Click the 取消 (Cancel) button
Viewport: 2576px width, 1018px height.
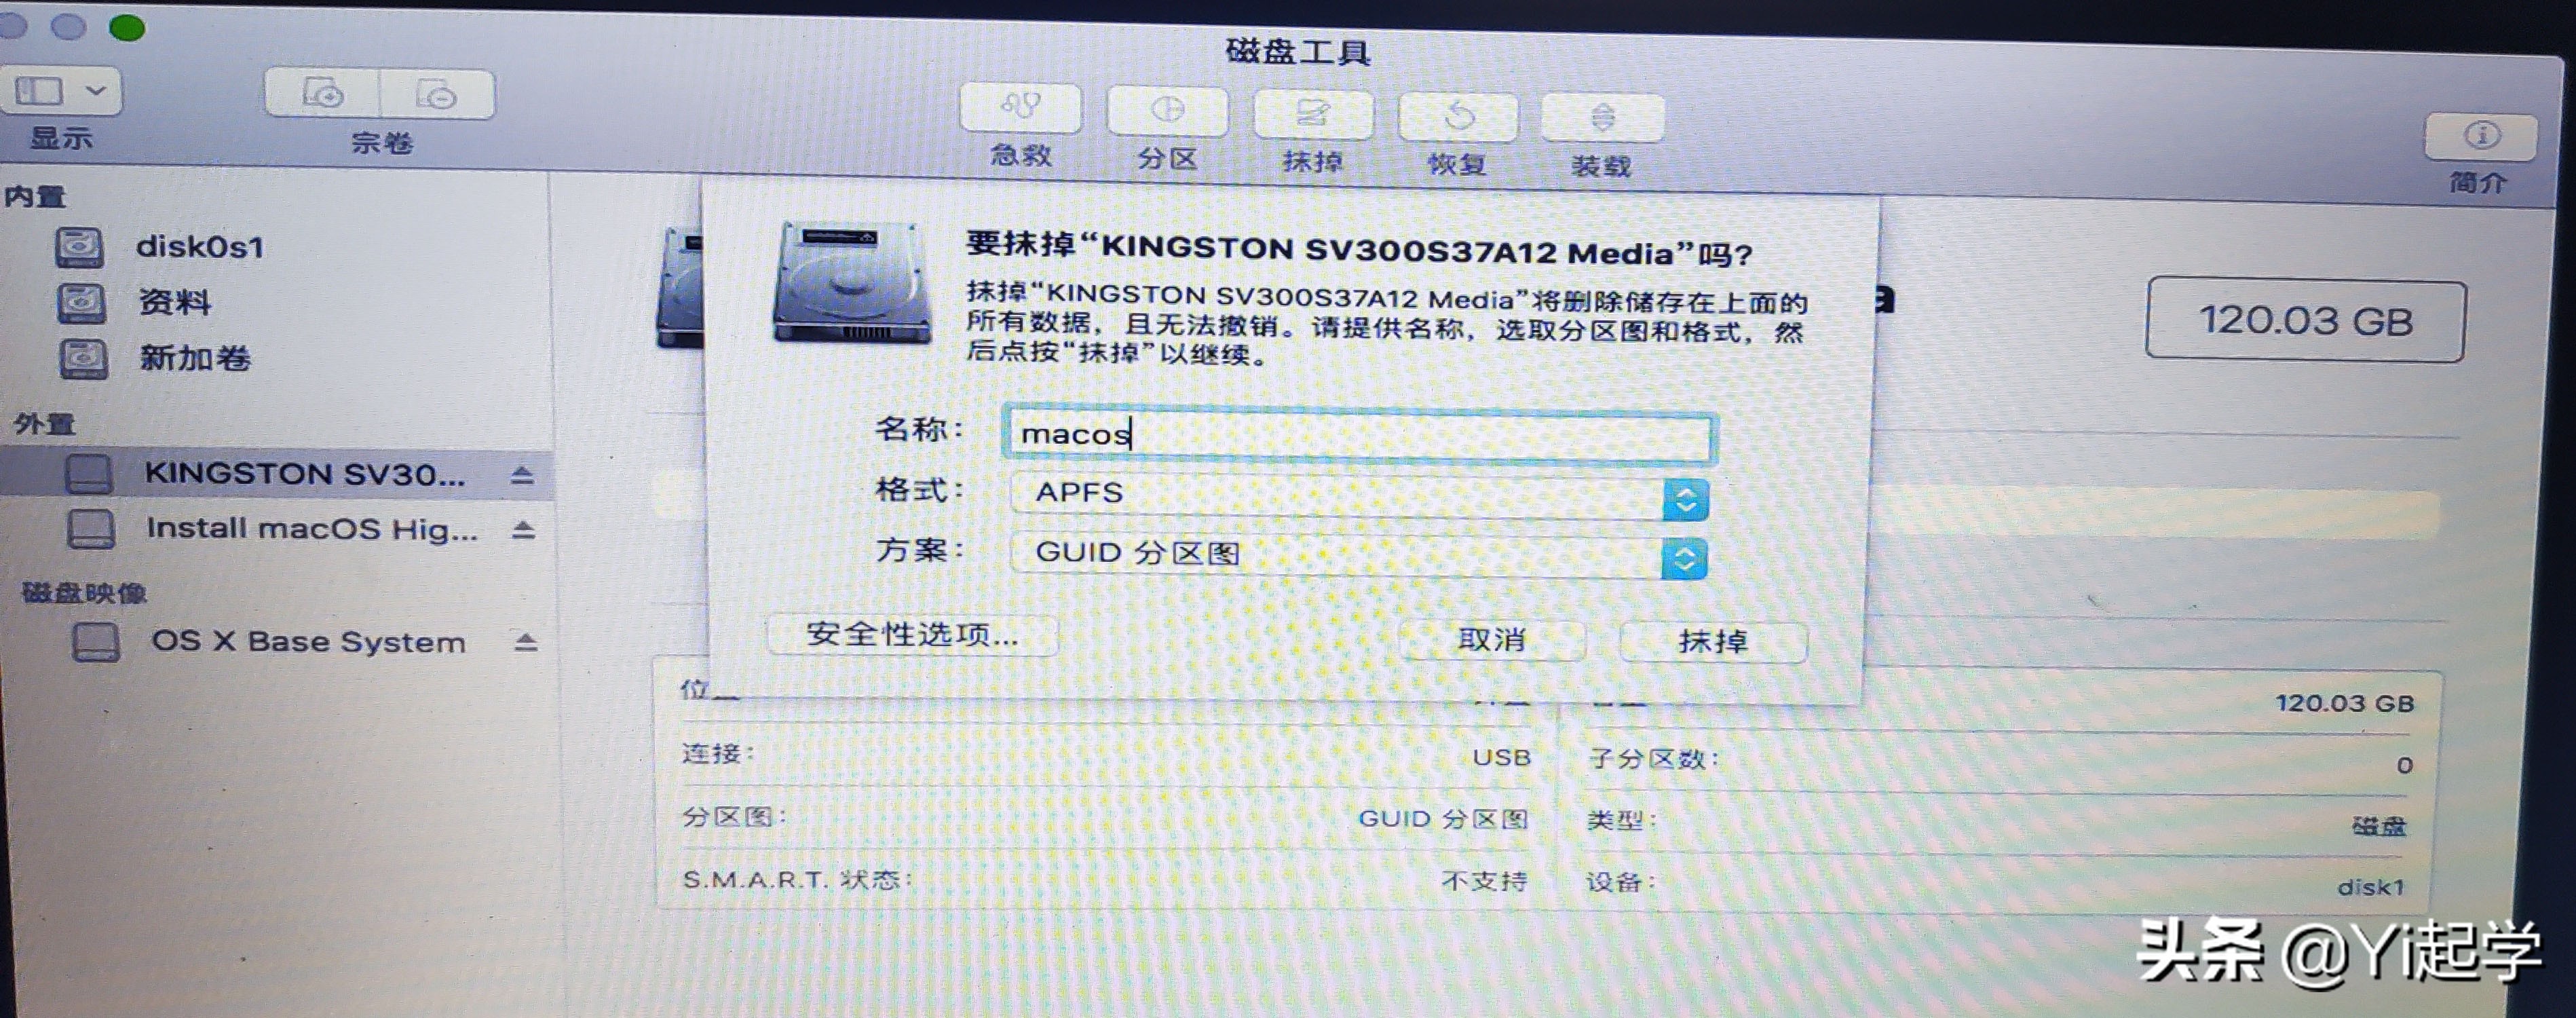point(1494,640)
